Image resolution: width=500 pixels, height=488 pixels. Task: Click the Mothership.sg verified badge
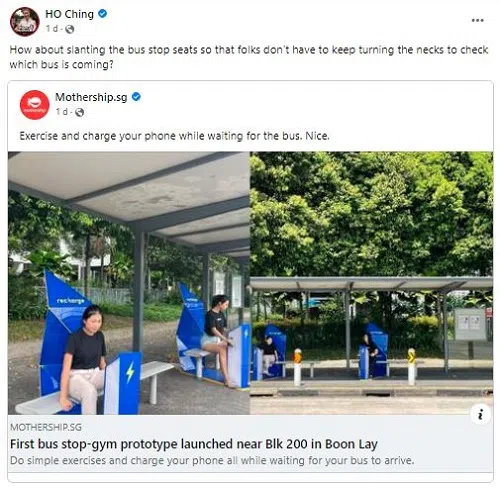pyautogui.click(x=136, y=97)
